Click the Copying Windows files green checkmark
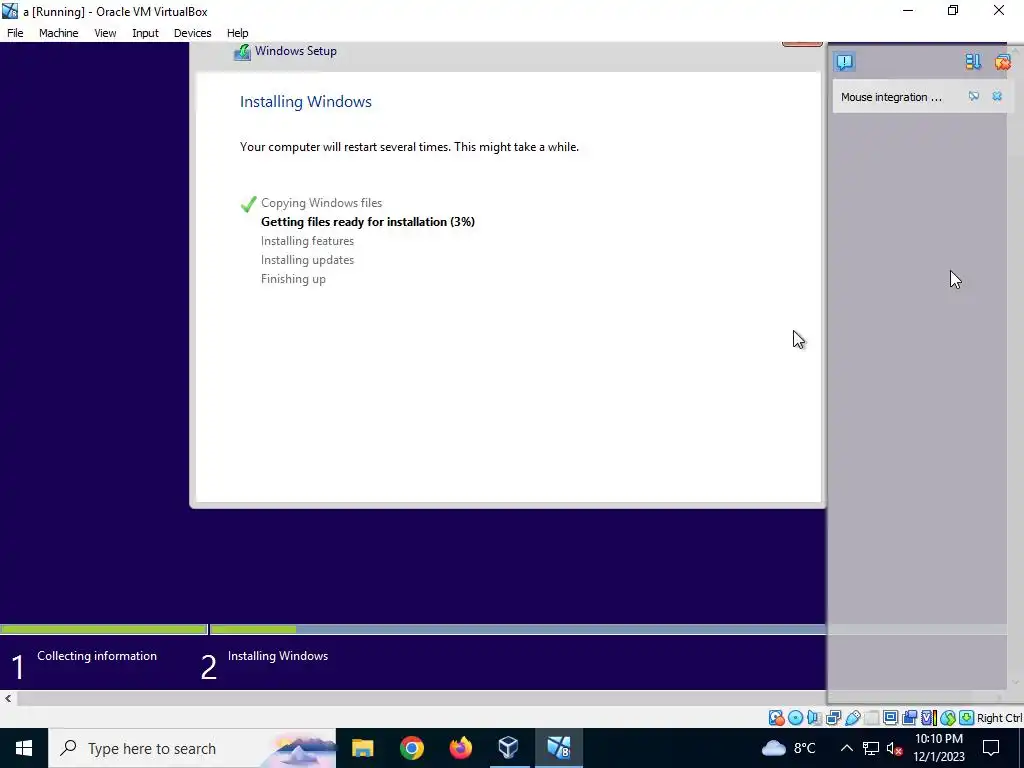Viewport: 1024px width, 768px height. point(248,204)
